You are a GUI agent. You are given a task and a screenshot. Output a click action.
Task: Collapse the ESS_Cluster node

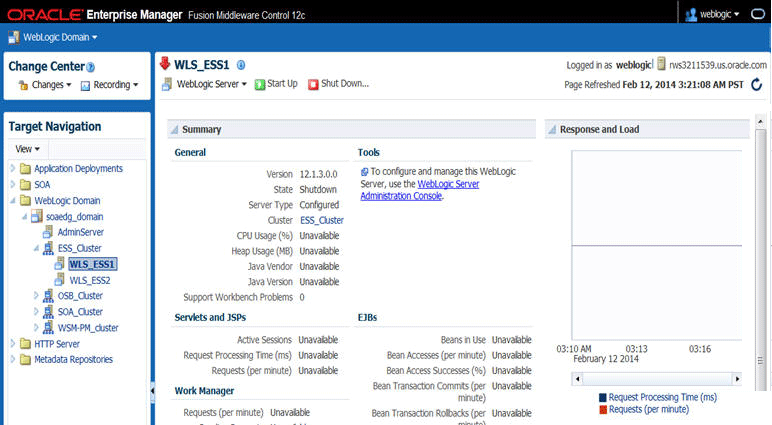(36, 248)
